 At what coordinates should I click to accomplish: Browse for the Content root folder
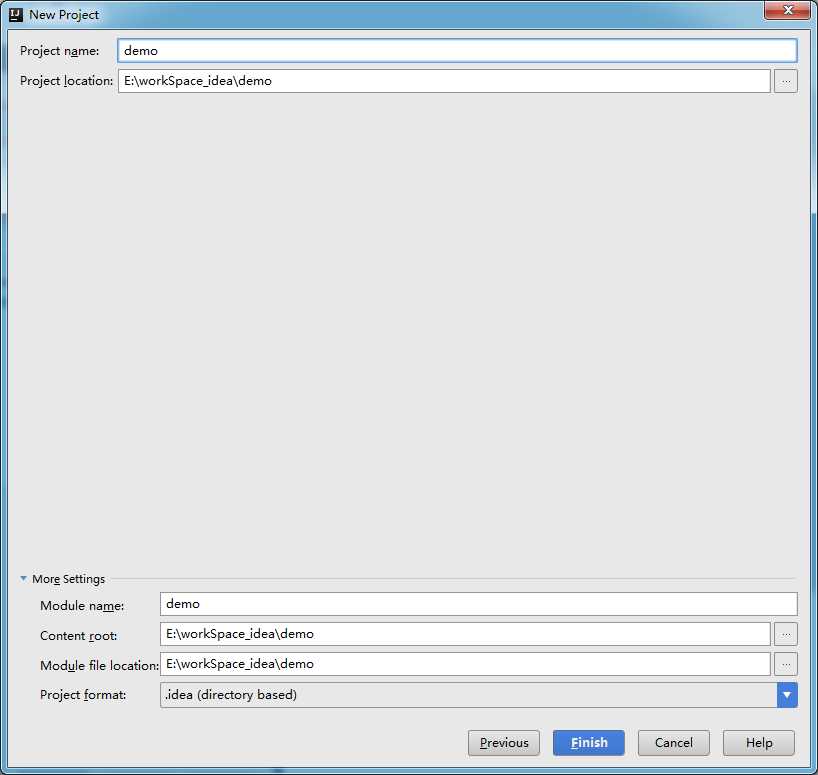point(786,634)
